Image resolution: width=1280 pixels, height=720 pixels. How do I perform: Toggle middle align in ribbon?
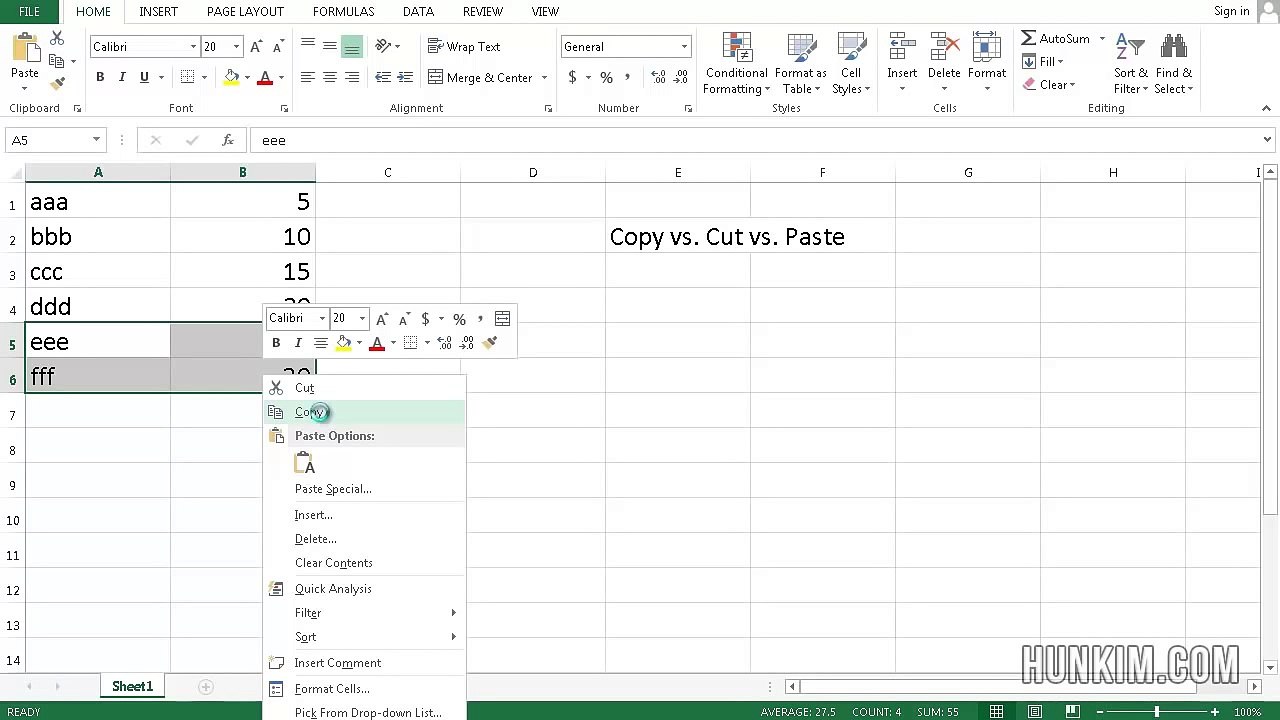[329, 47]
